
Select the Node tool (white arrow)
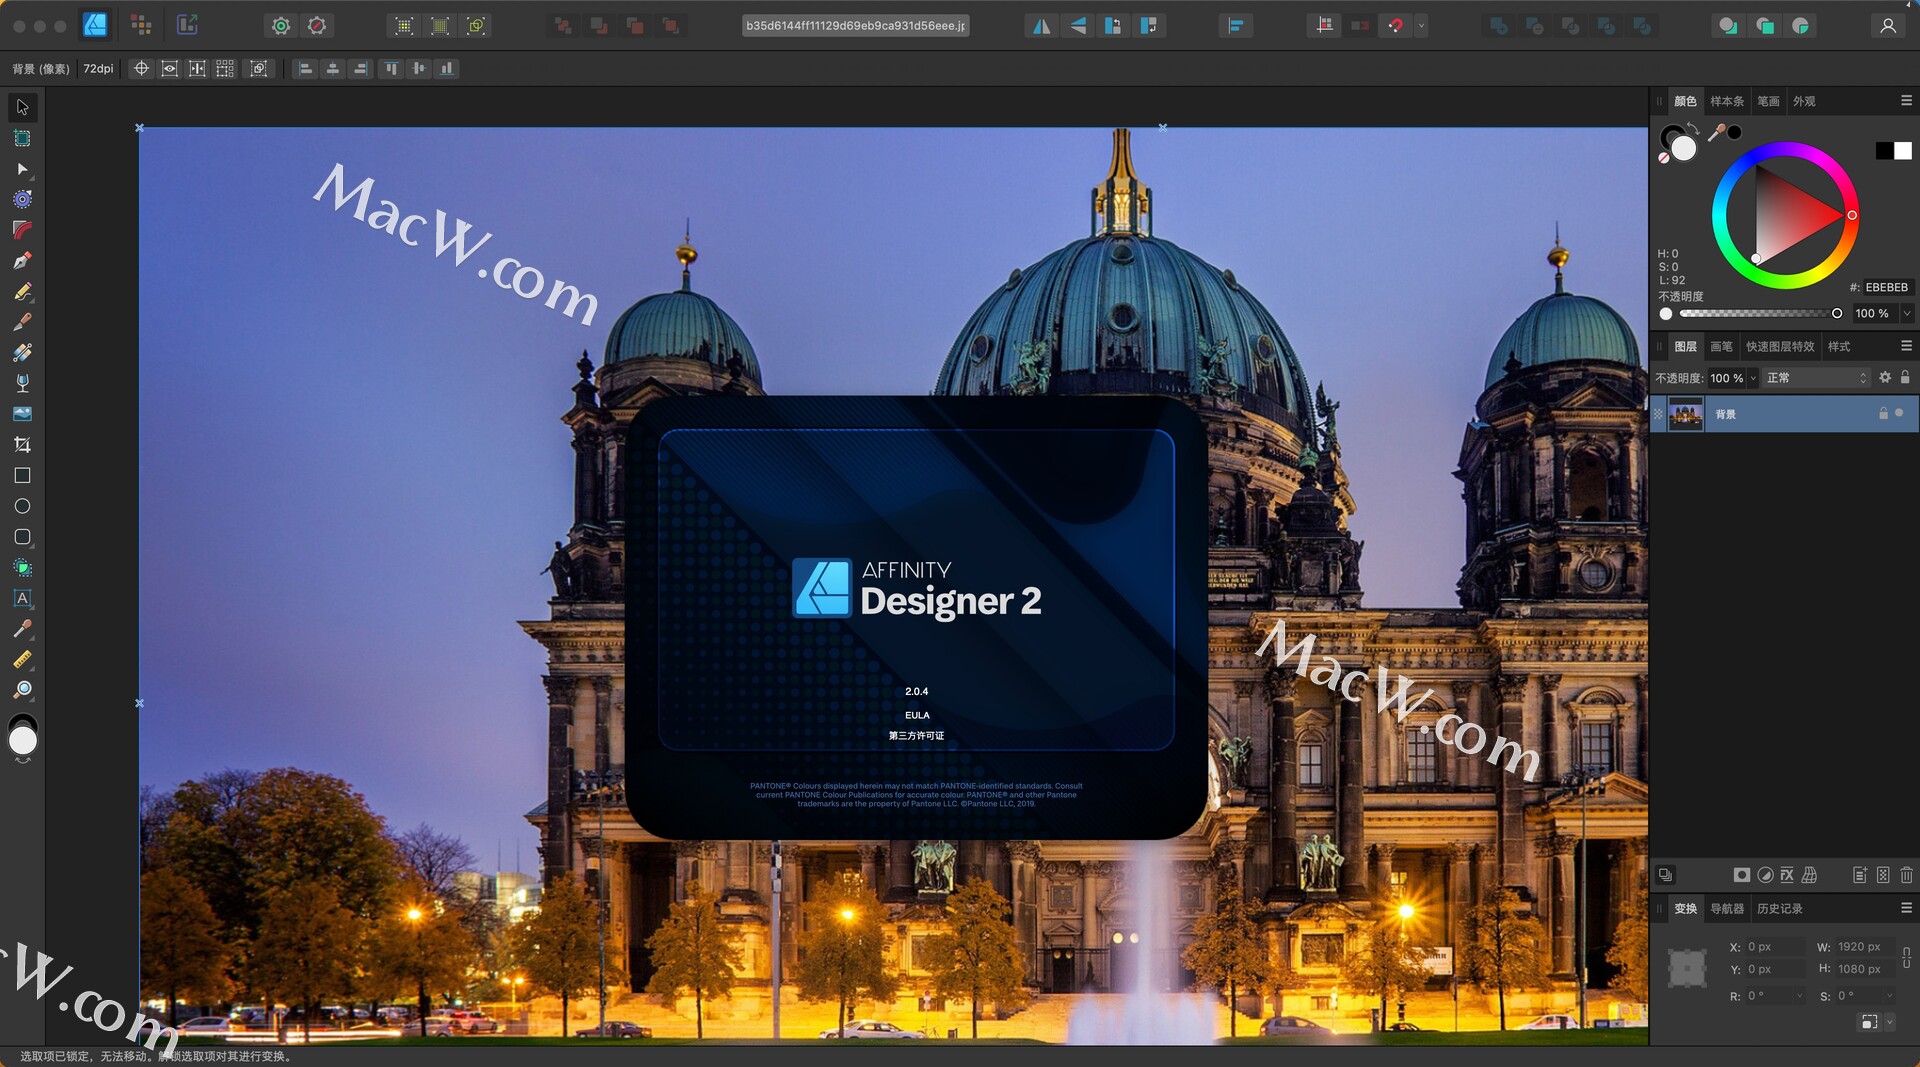[22, 169]
